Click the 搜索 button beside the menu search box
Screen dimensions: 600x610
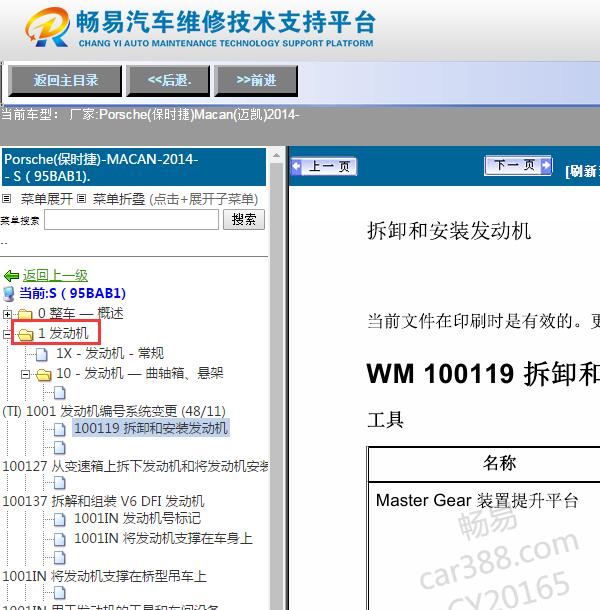[244, 219]
